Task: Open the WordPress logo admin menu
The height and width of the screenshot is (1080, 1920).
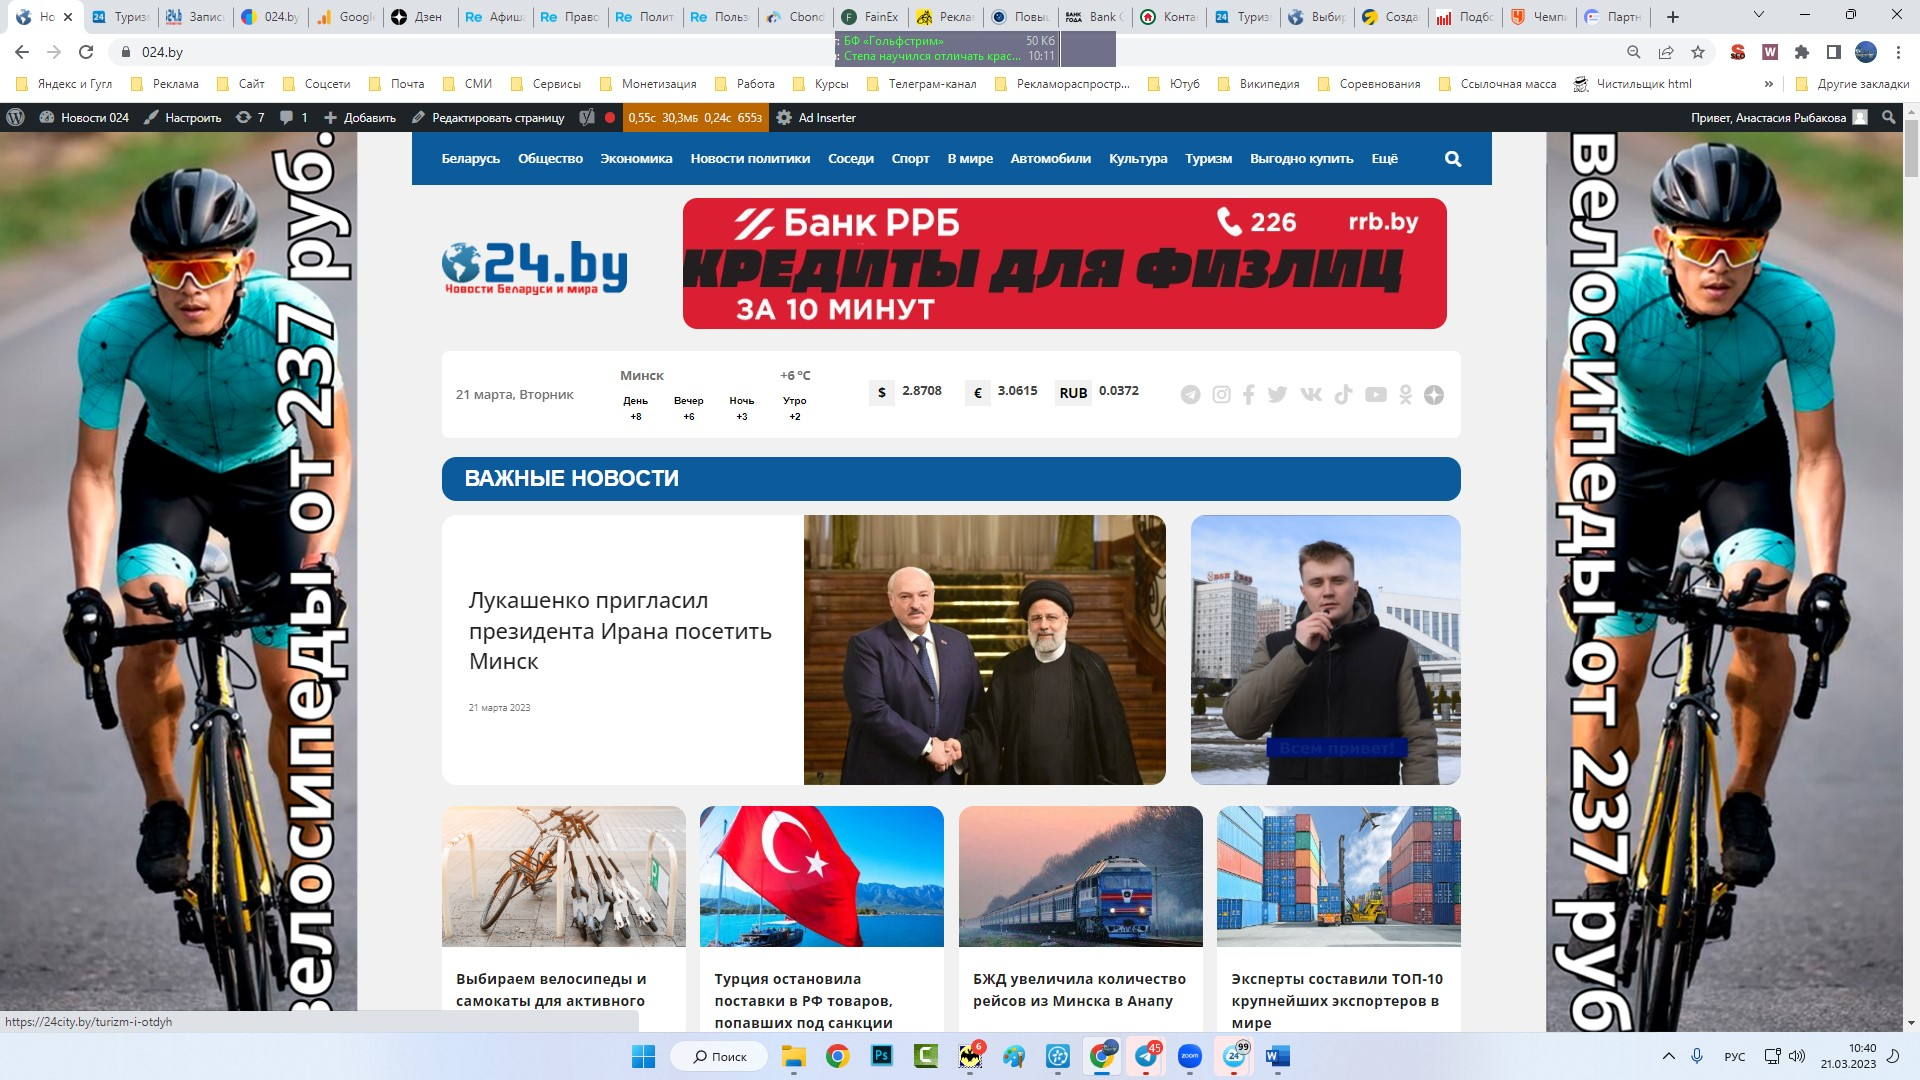Action: coord(15,117)
